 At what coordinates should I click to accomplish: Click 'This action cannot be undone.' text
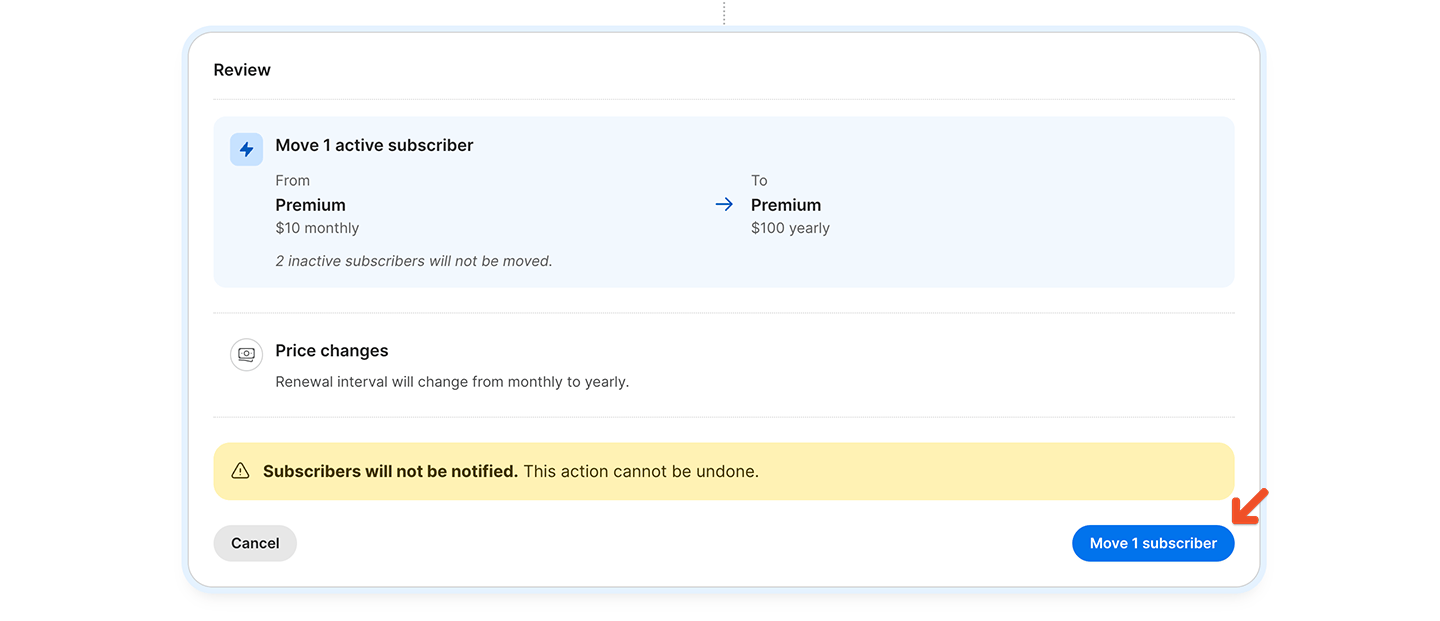(641, 471)
